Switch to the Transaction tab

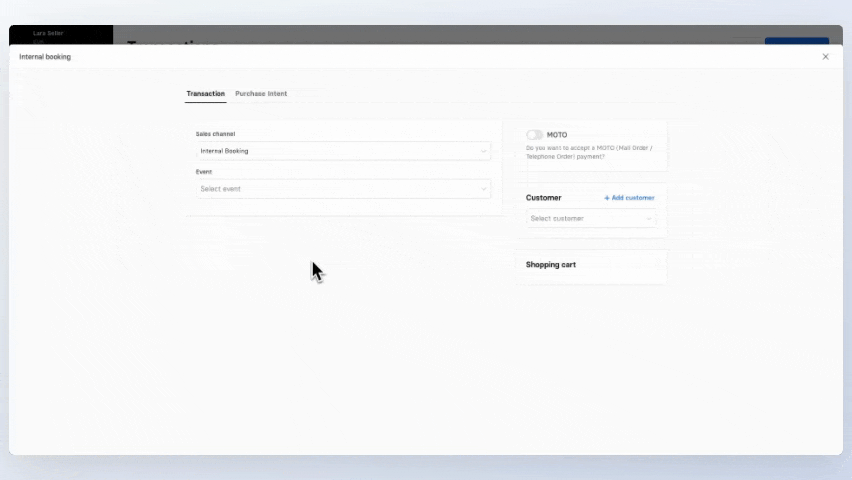tap(205, 94)
